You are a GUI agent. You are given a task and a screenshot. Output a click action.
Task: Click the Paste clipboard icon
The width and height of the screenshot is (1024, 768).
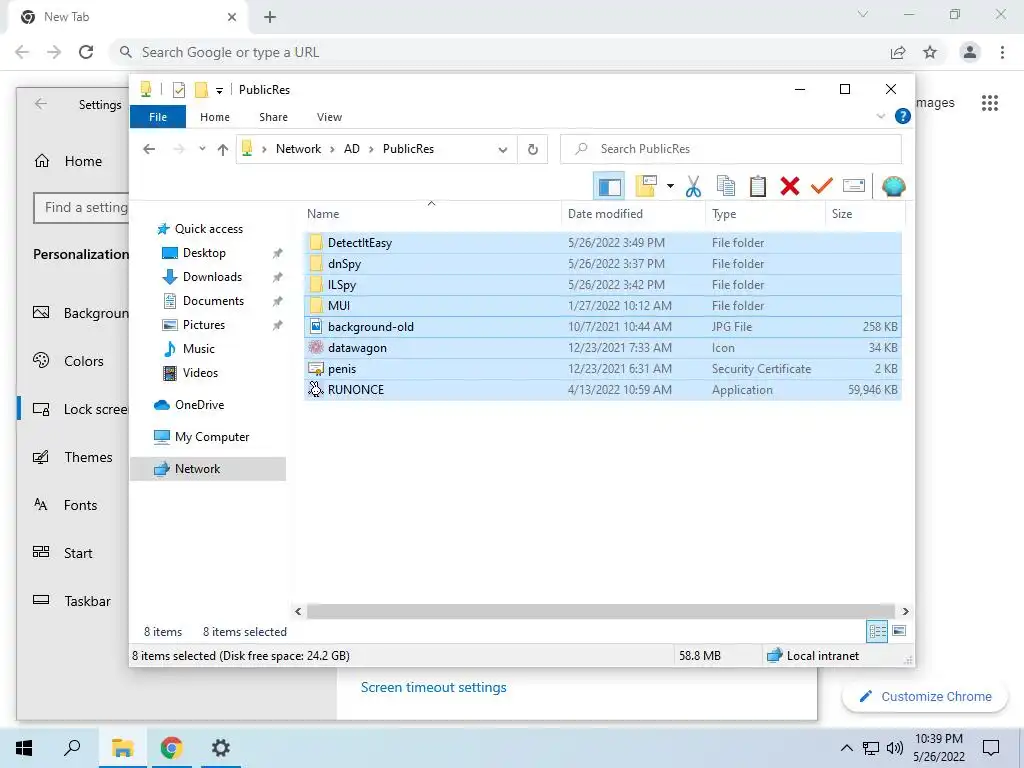(758, 186)
